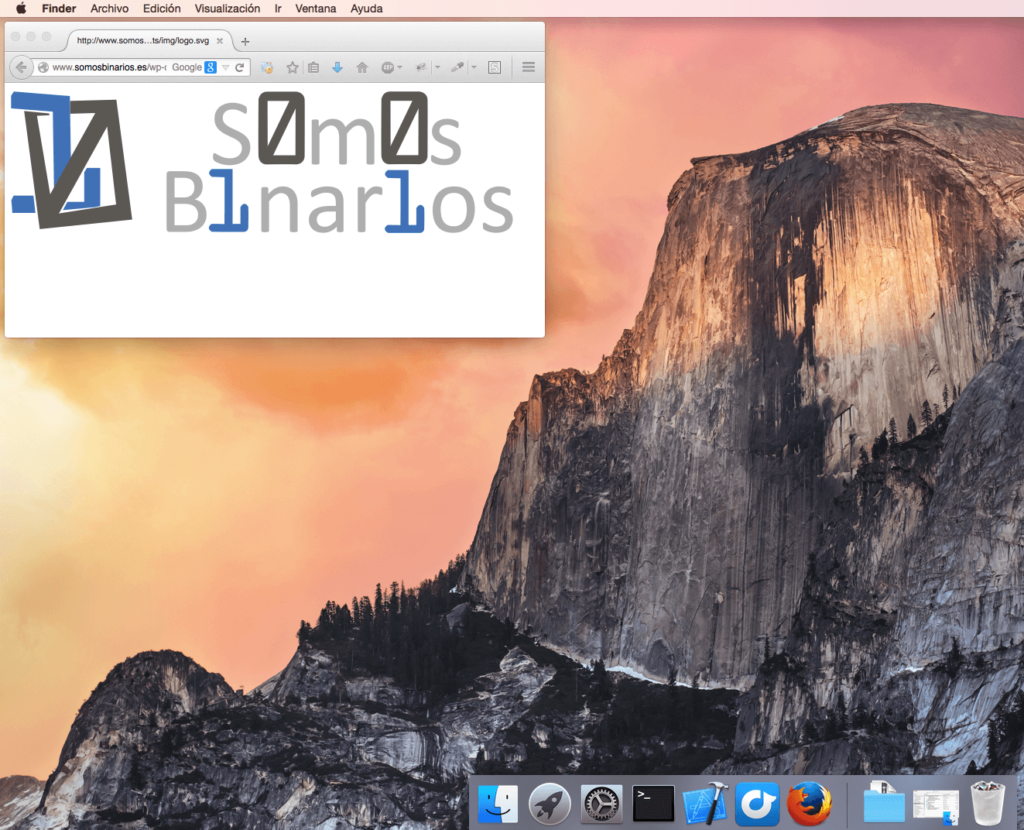Open the Trash in the Dock
The height and width of the screenshot is (830, 1024).
coord(987,802)
